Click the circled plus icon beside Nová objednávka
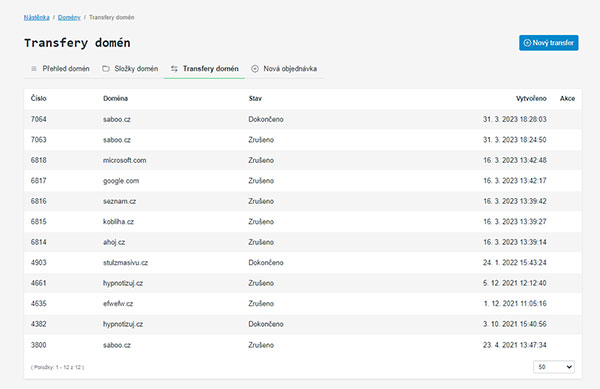Screen dimensions: 600x389 [x=255, y=69]
